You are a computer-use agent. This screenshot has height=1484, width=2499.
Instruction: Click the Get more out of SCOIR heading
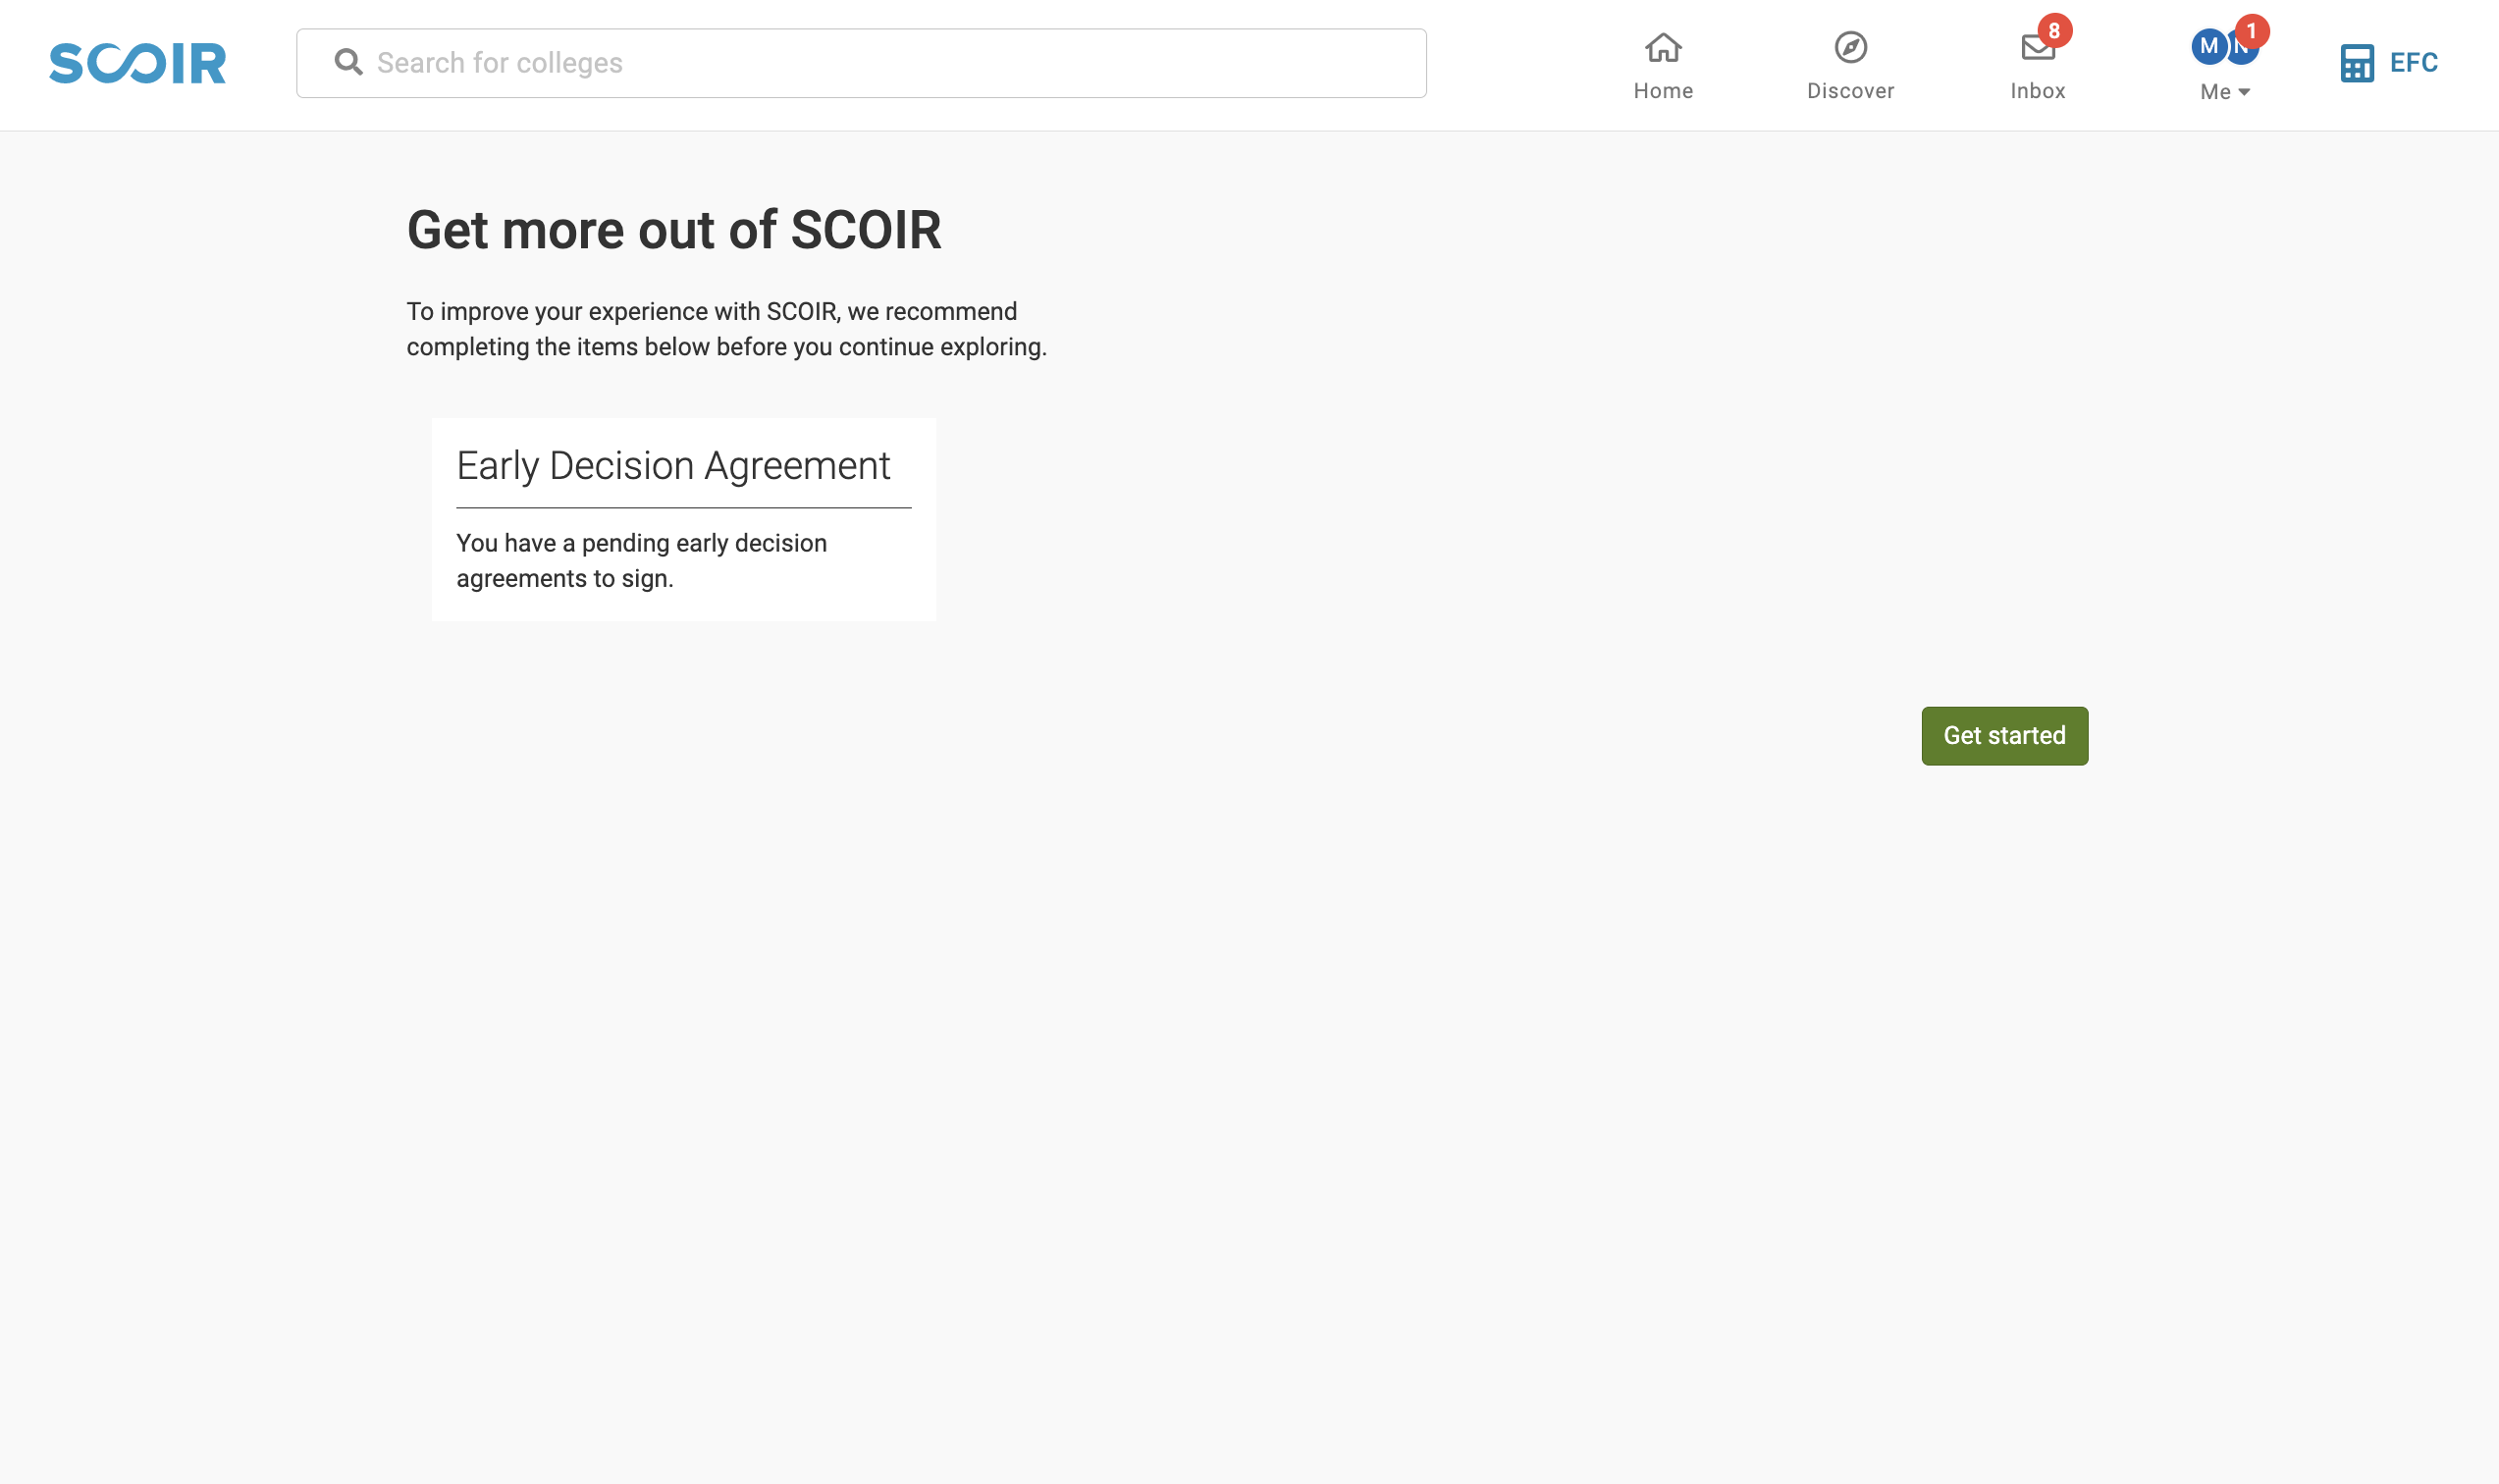click(673, 231)
